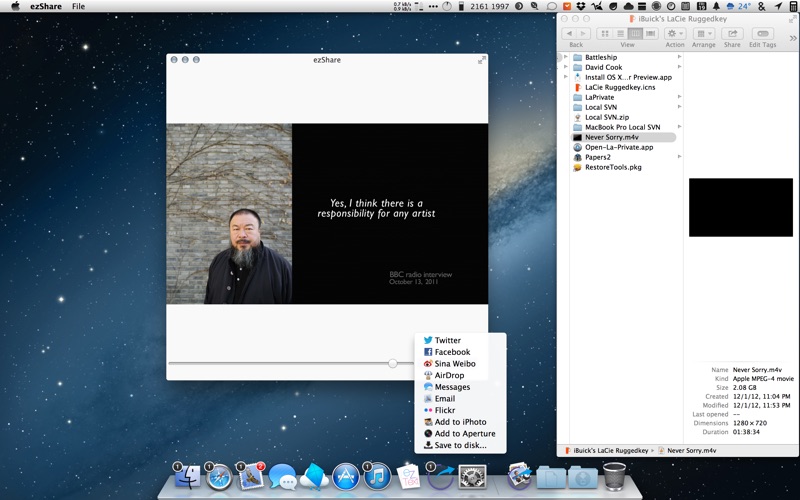Click the video preview in ezShare window
The height and width of the screenshot is (500, 800).
coord(327,213)
